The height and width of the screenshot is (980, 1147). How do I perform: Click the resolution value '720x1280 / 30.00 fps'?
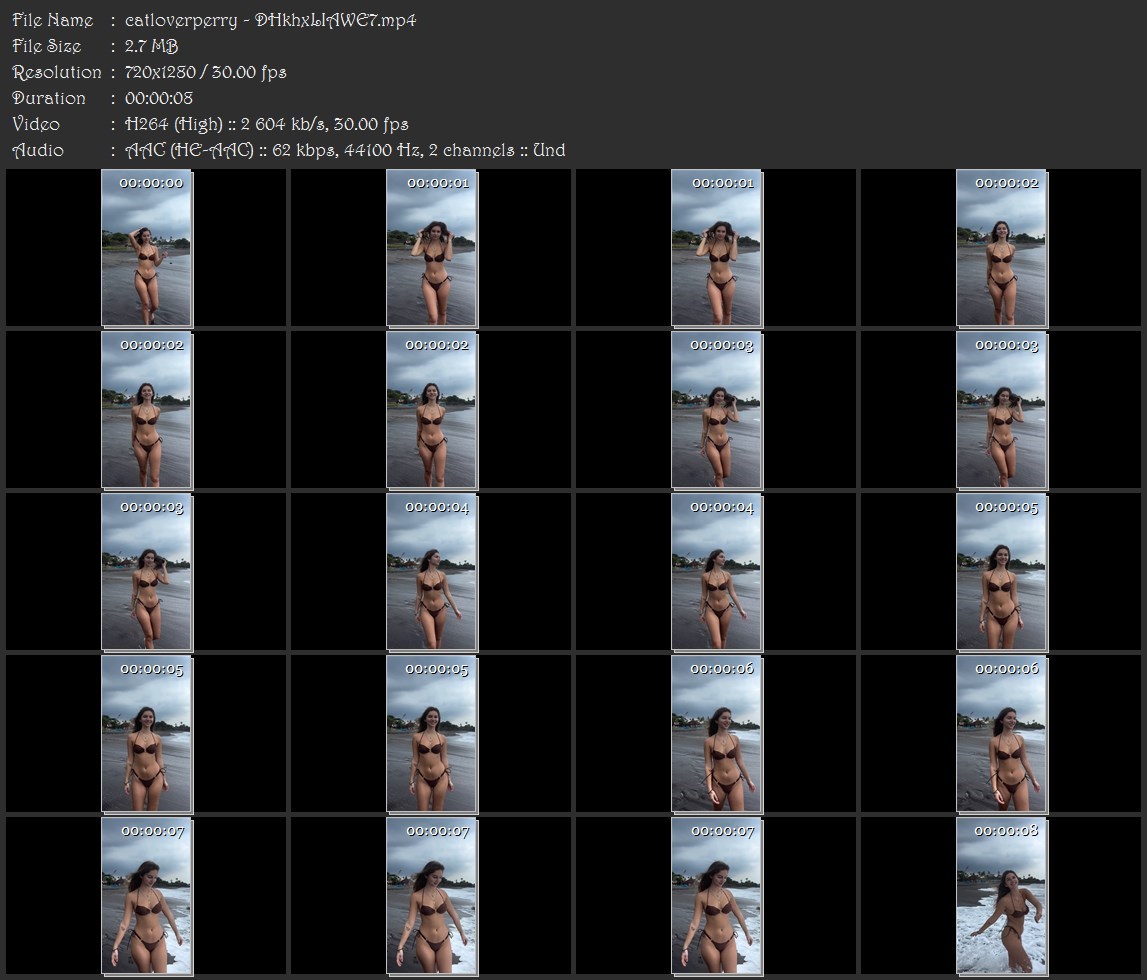pos(206,72)
